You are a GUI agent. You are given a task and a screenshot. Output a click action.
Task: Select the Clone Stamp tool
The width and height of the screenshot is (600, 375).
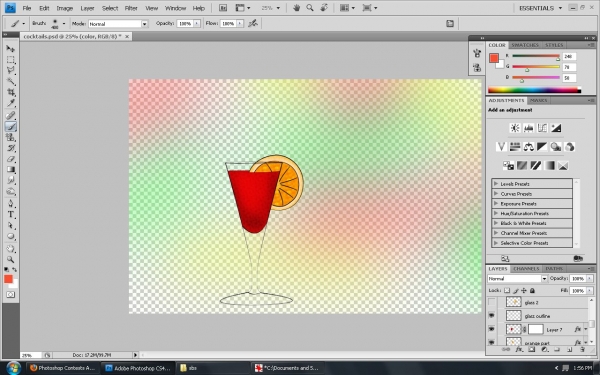click(11, 137)
